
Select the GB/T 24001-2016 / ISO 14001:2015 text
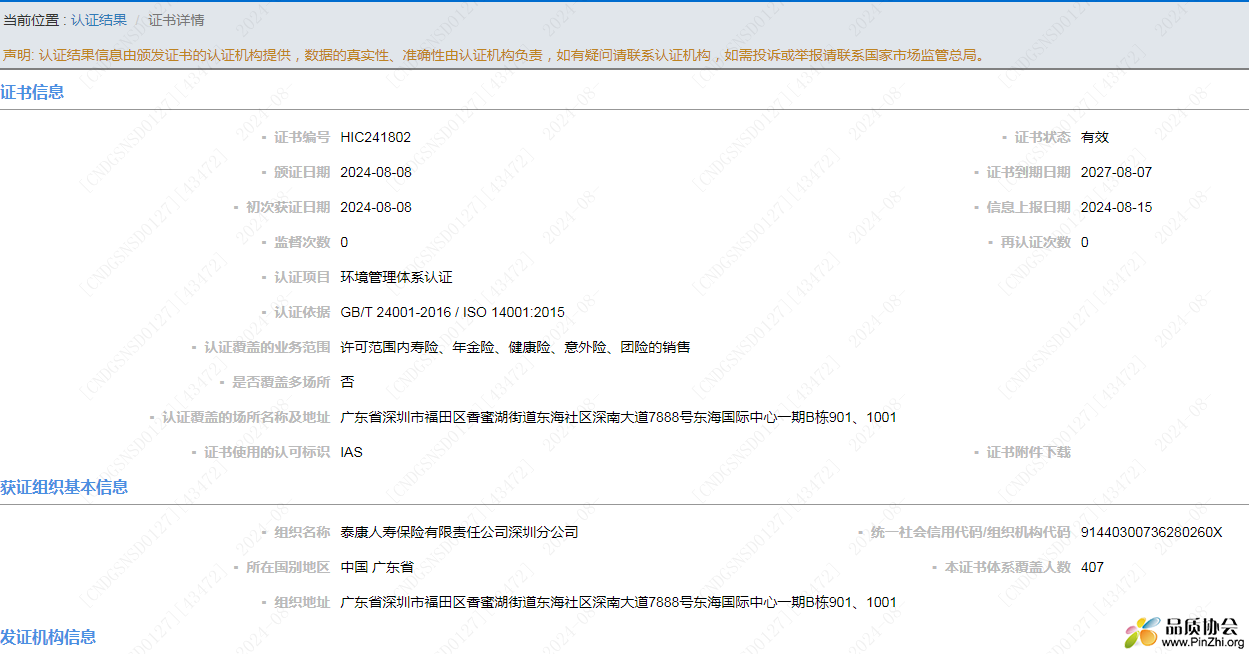click(452, 312)
